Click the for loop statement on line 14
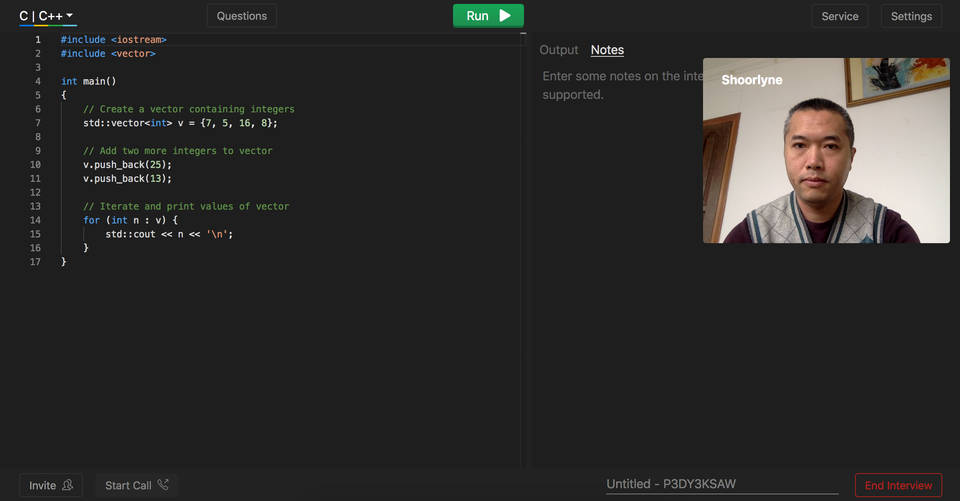 tap(130, 220)
